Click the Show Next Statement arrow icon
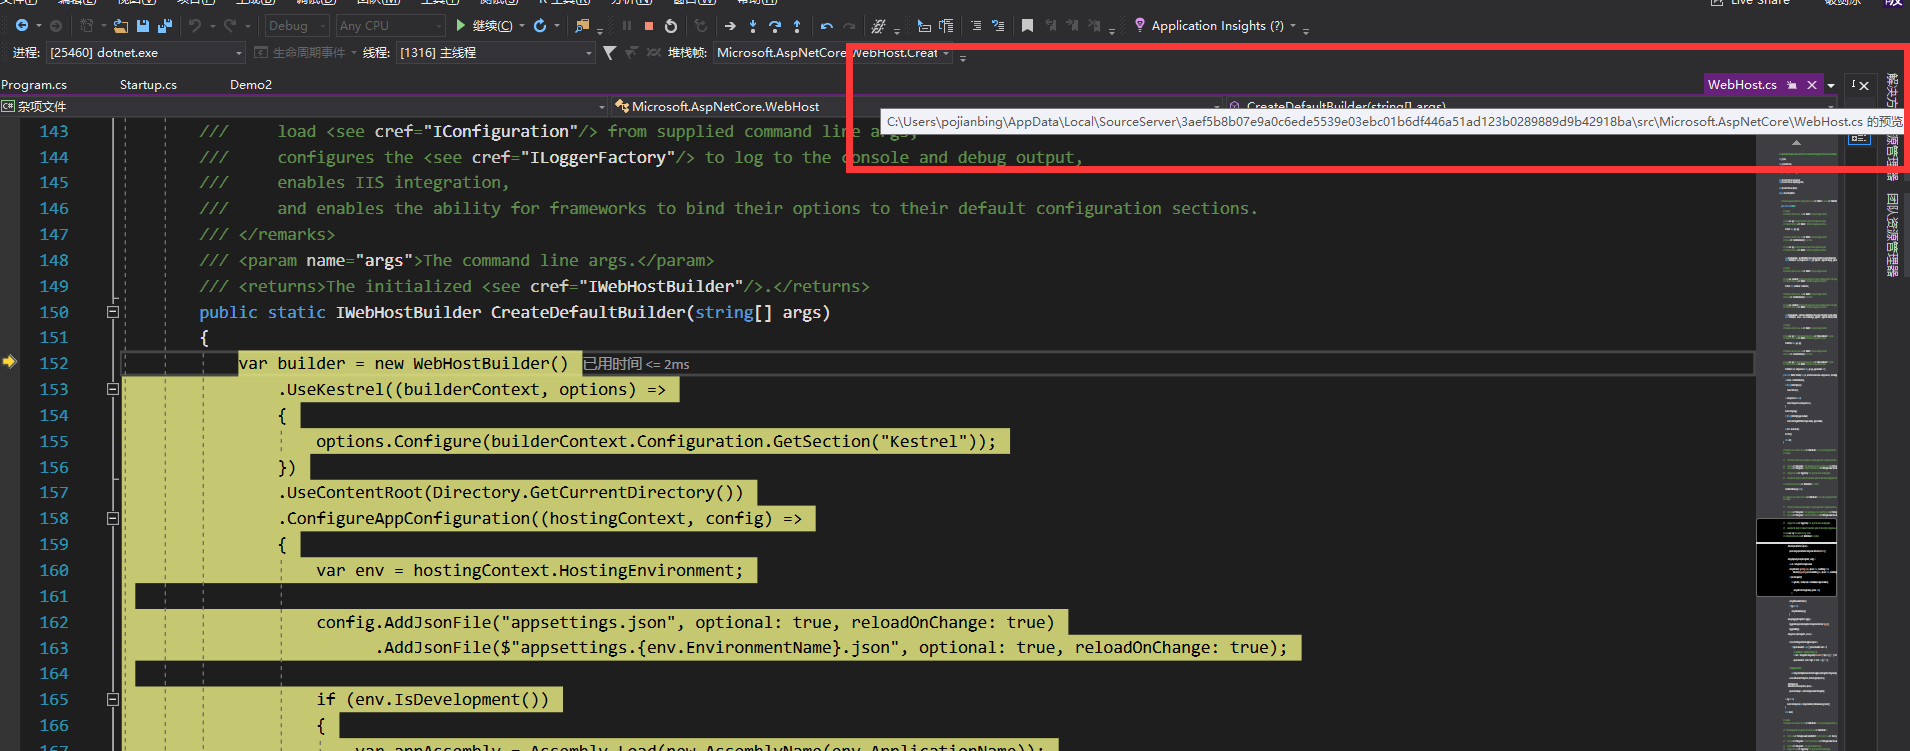Screen dimensions: 1910x751 tap(730, 26)
